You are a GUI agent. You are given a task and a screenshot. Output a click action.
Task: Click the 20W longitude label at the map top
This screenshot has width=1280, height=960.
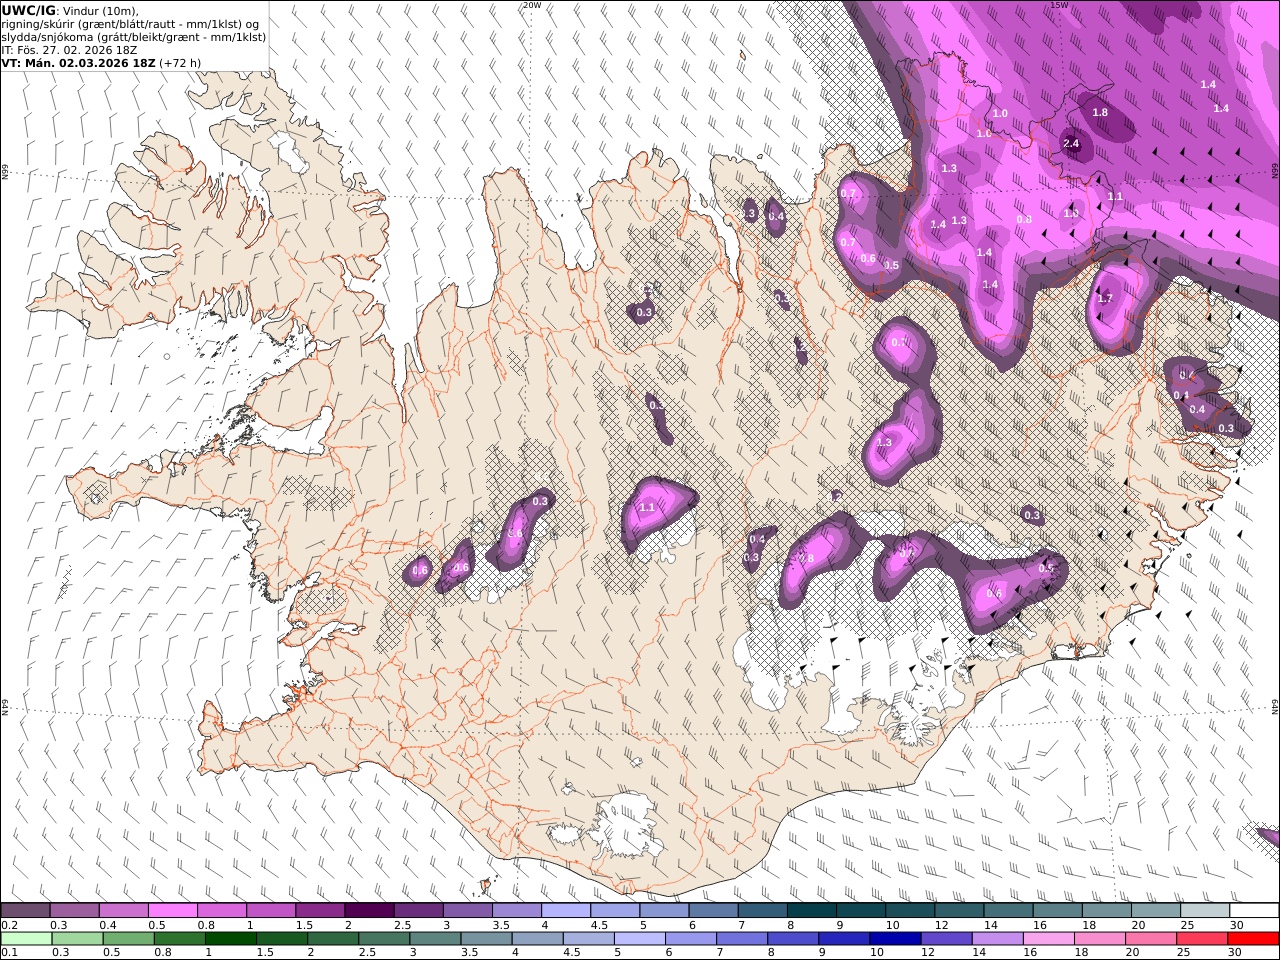532,5
